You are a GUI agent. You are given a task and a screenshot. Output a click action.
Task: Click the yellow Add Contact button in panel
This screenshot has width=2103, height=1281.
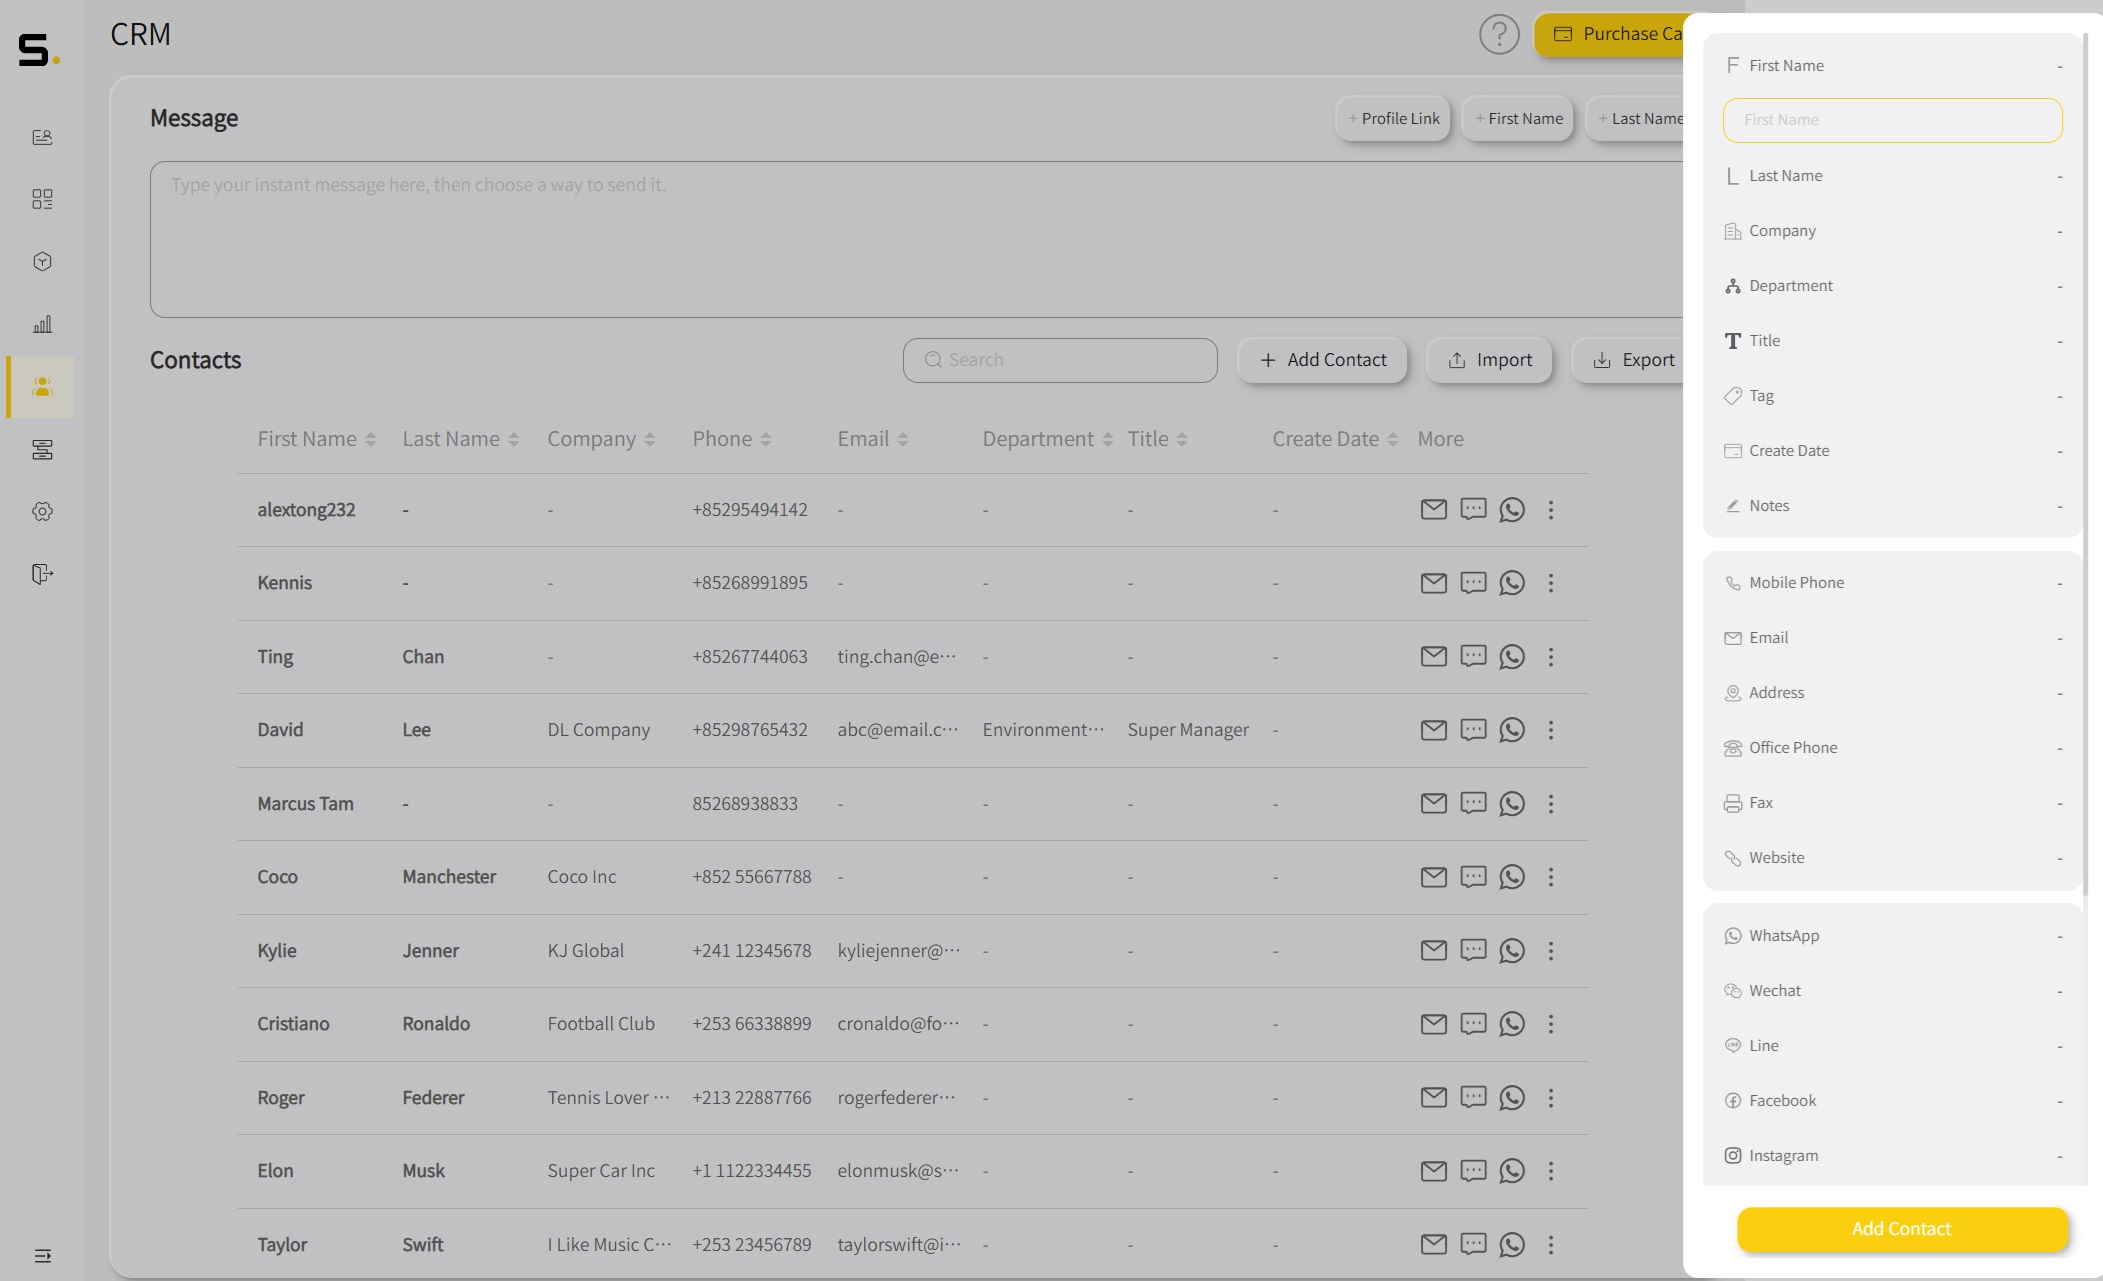(x=1899, y=1229)
